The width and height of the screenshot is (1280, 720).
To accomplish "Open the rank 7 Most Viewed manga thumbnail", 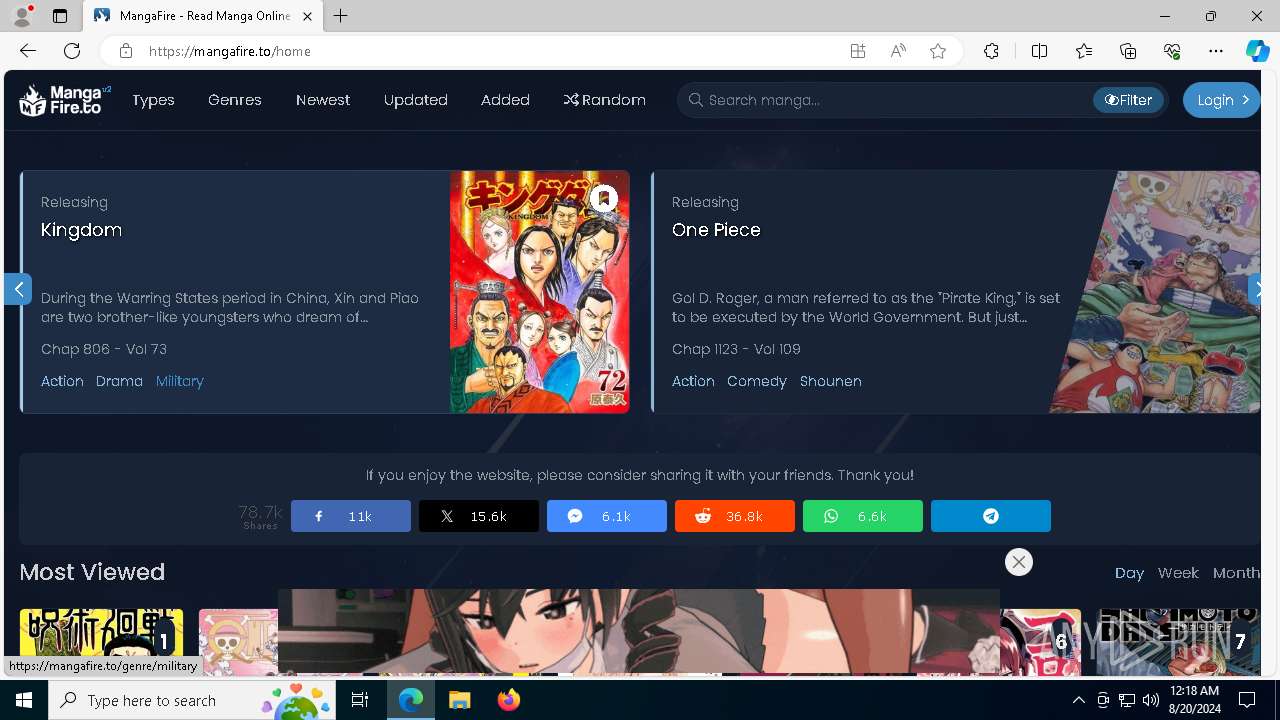I will pyautogui.click(x=1177, y=642).
